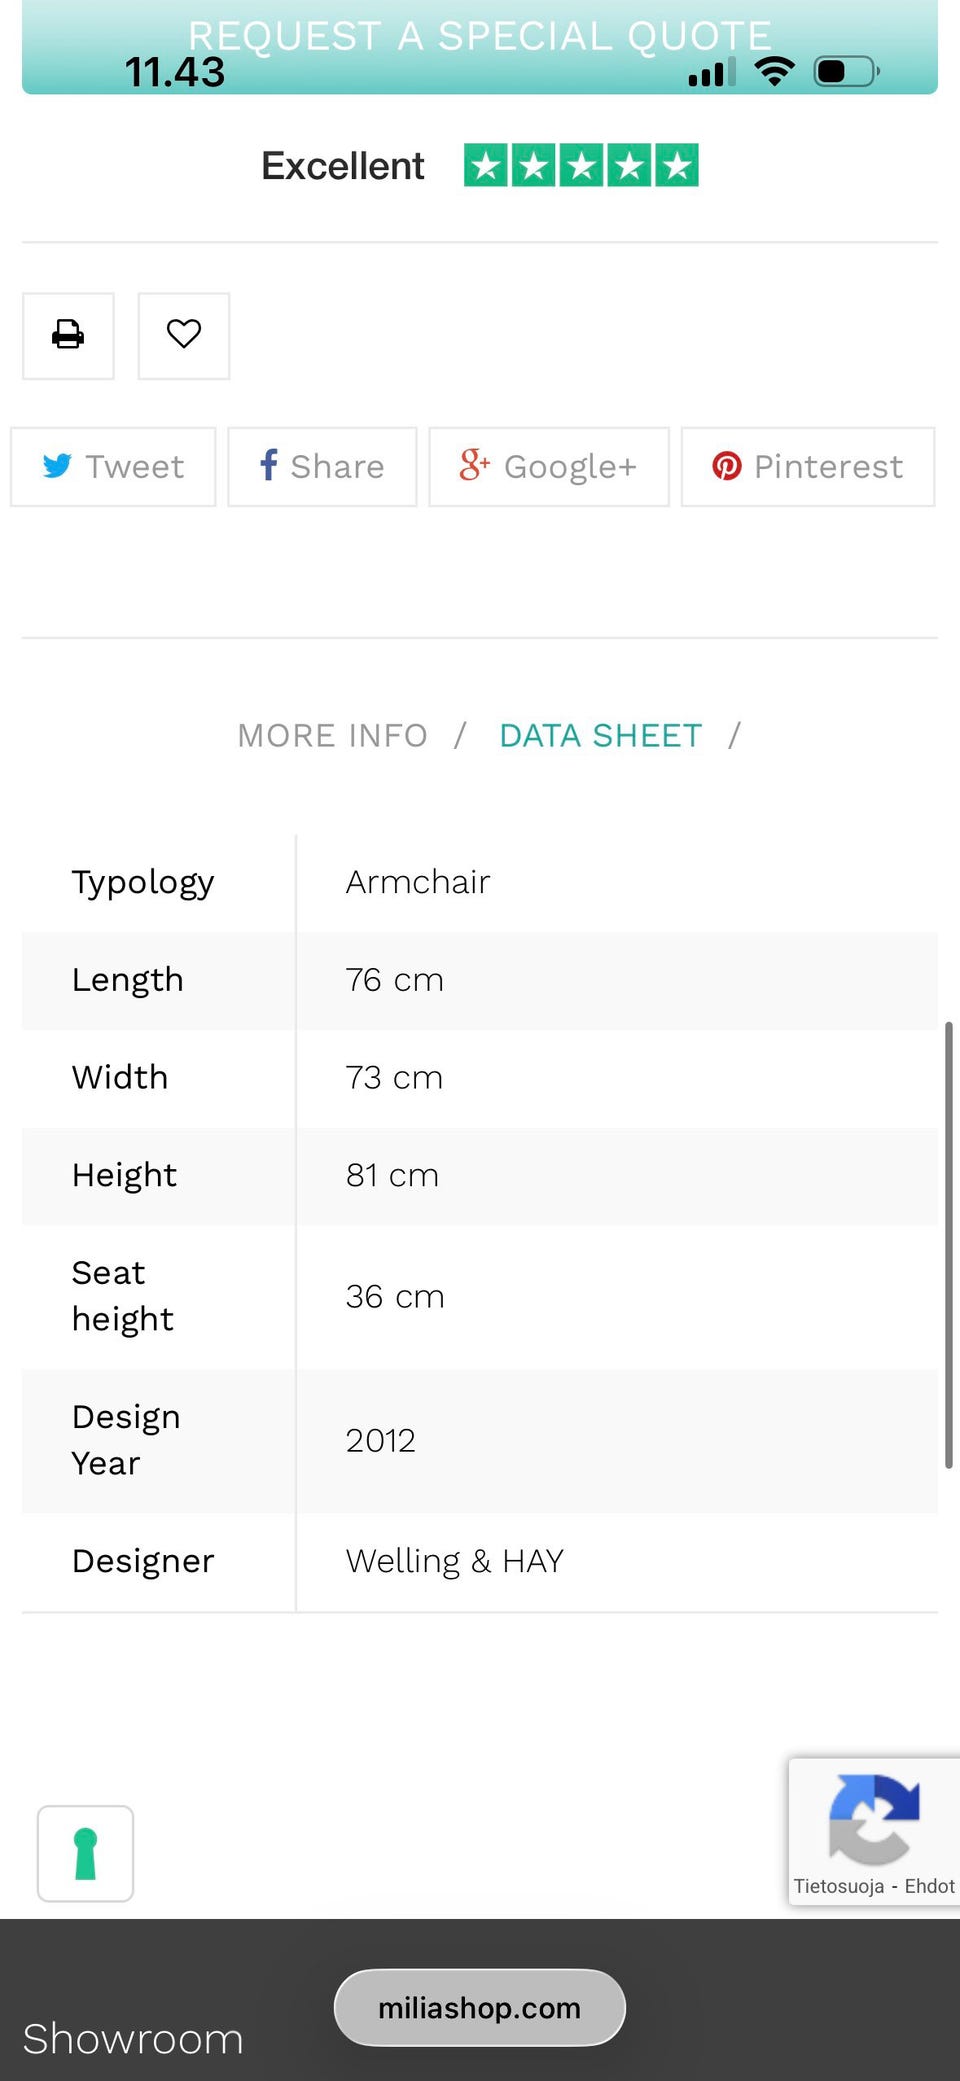Click the Excellent five-star rating

coord(480,166)
